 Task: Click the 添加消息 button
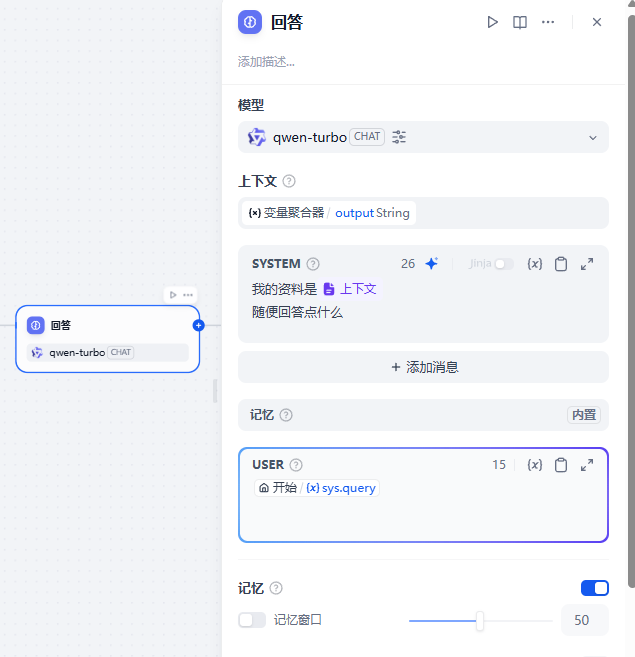click(423, 367)
